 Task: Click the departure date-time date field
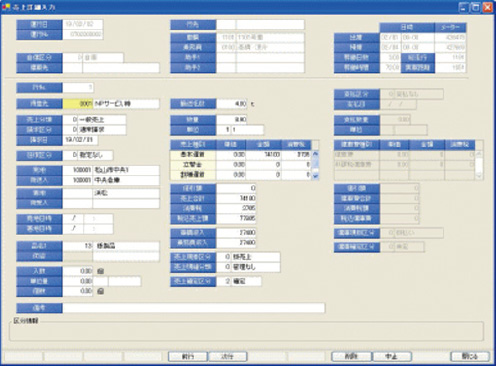click(73, 219)
